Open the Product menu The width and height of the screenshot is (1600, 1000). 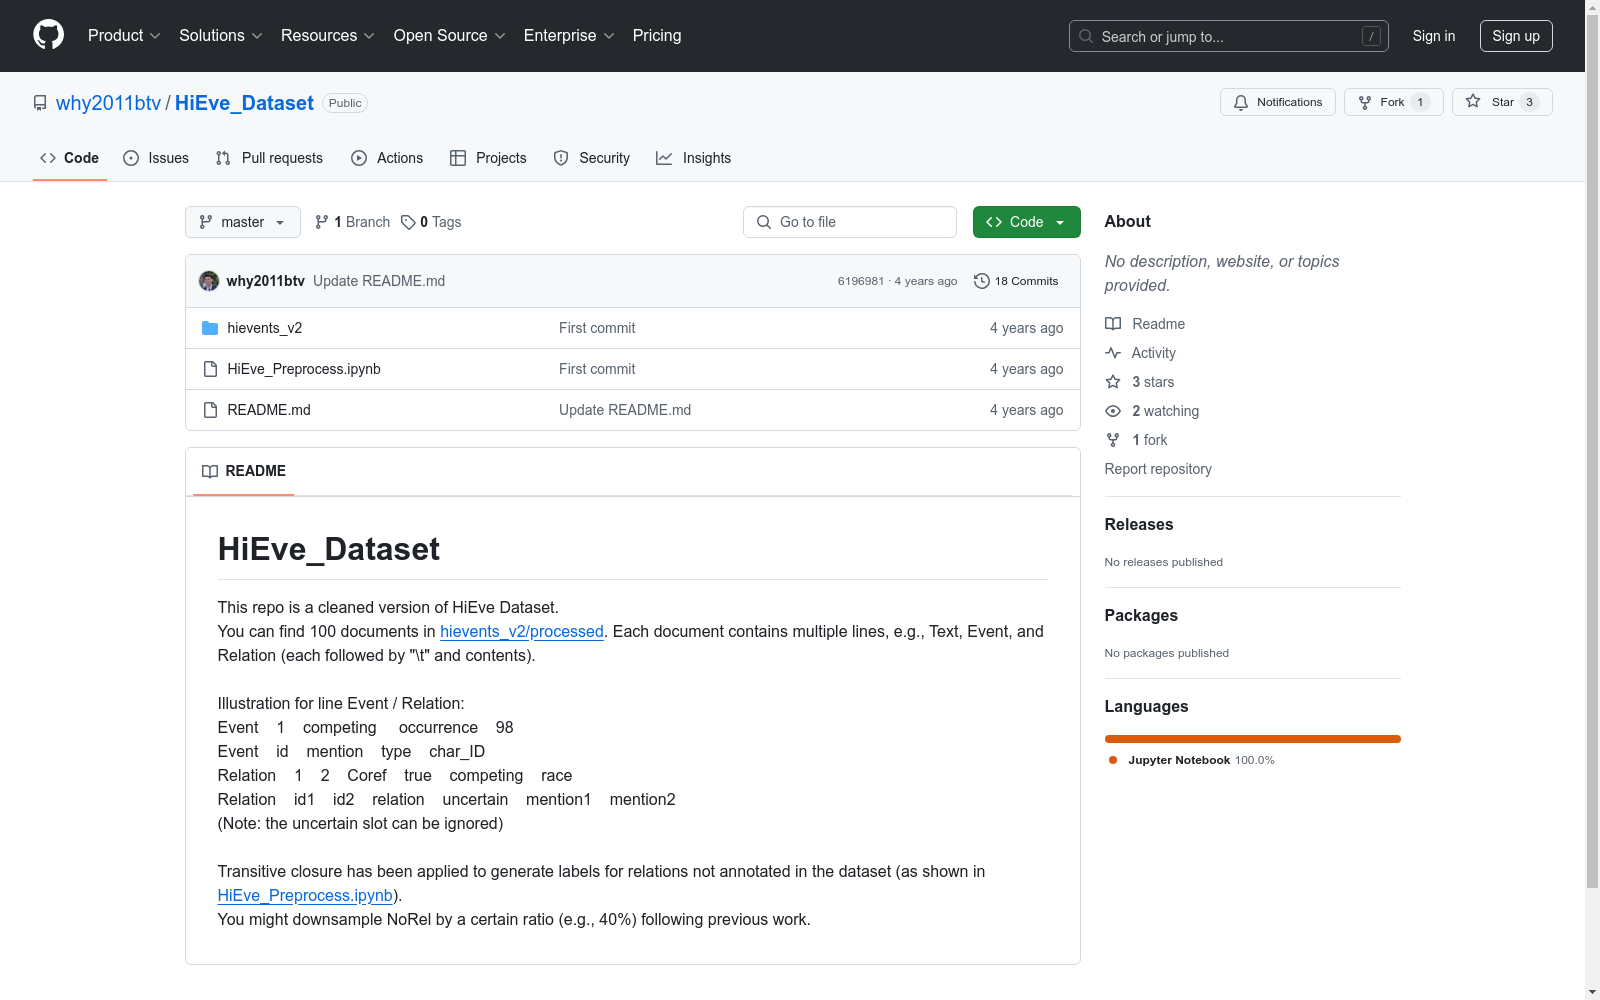click(124, 36)
